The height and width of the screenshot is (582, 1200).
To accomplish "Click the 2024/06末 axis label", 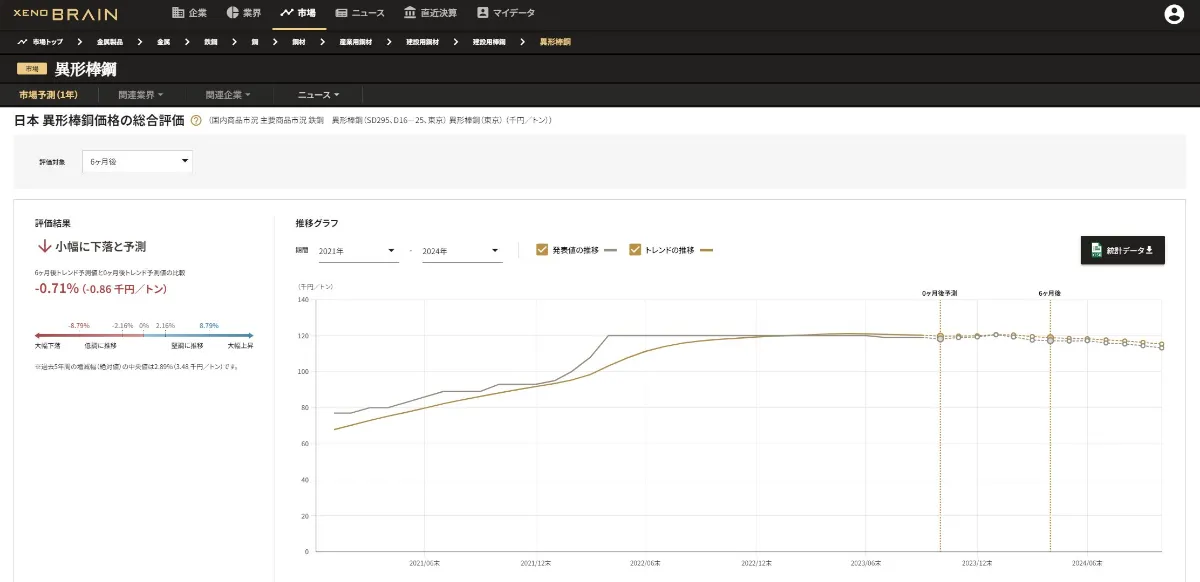I will (1086, 563).
